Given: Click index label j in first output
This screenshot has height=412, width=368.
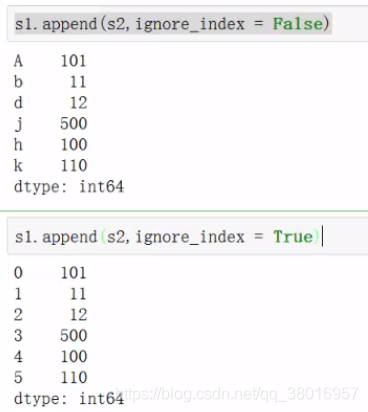Looking at the screenshot, I should point(18,124).
